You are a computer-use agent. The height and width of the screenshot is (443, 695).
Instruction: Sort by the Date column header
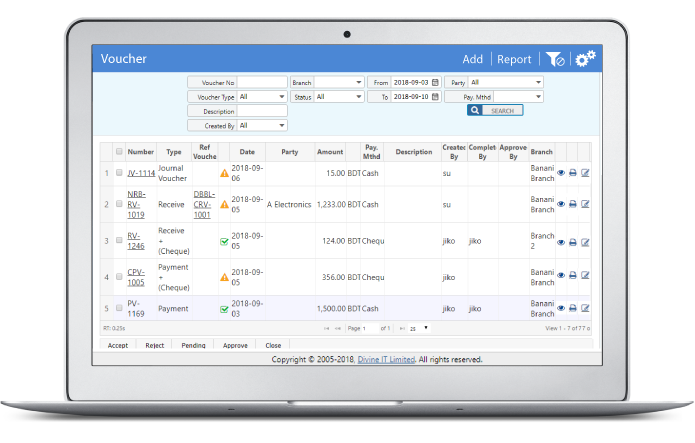(247, 152)
